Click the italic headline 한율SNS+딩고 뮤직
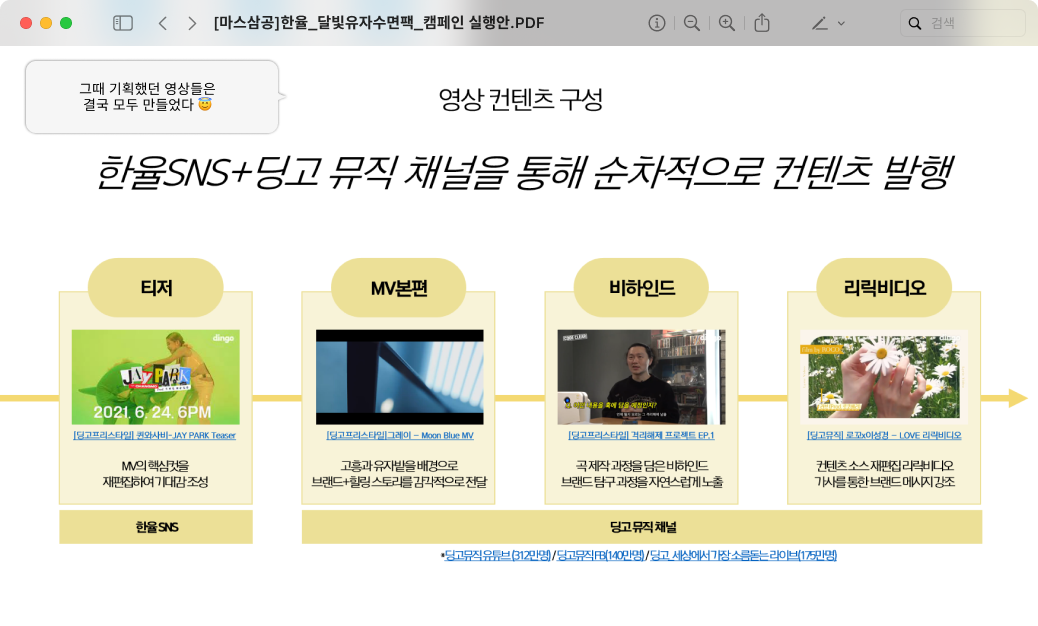Image resolution: width=1038 pixels, height=626 pixels. (x=524, y=173)
